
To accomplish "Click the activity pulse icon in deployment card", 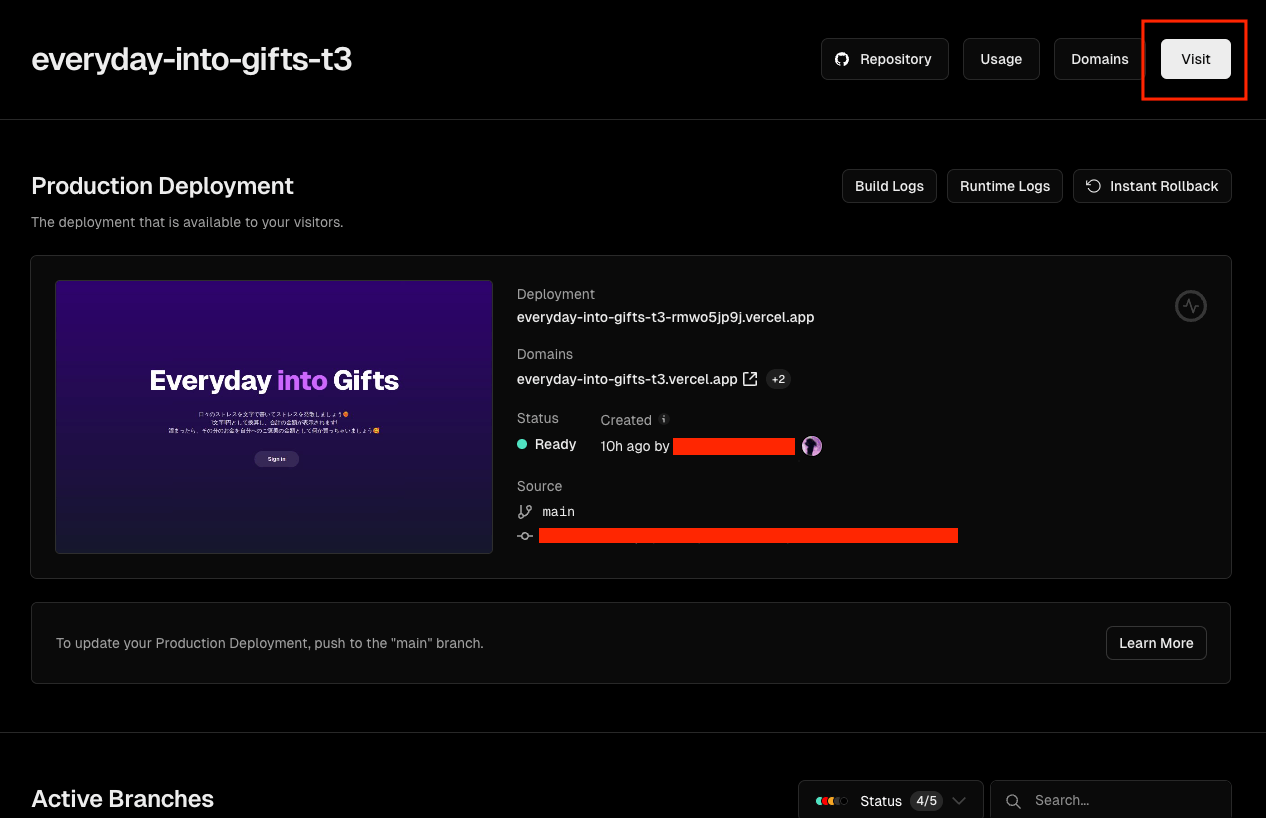I will pyautogui.click(x=1190, y=306).
